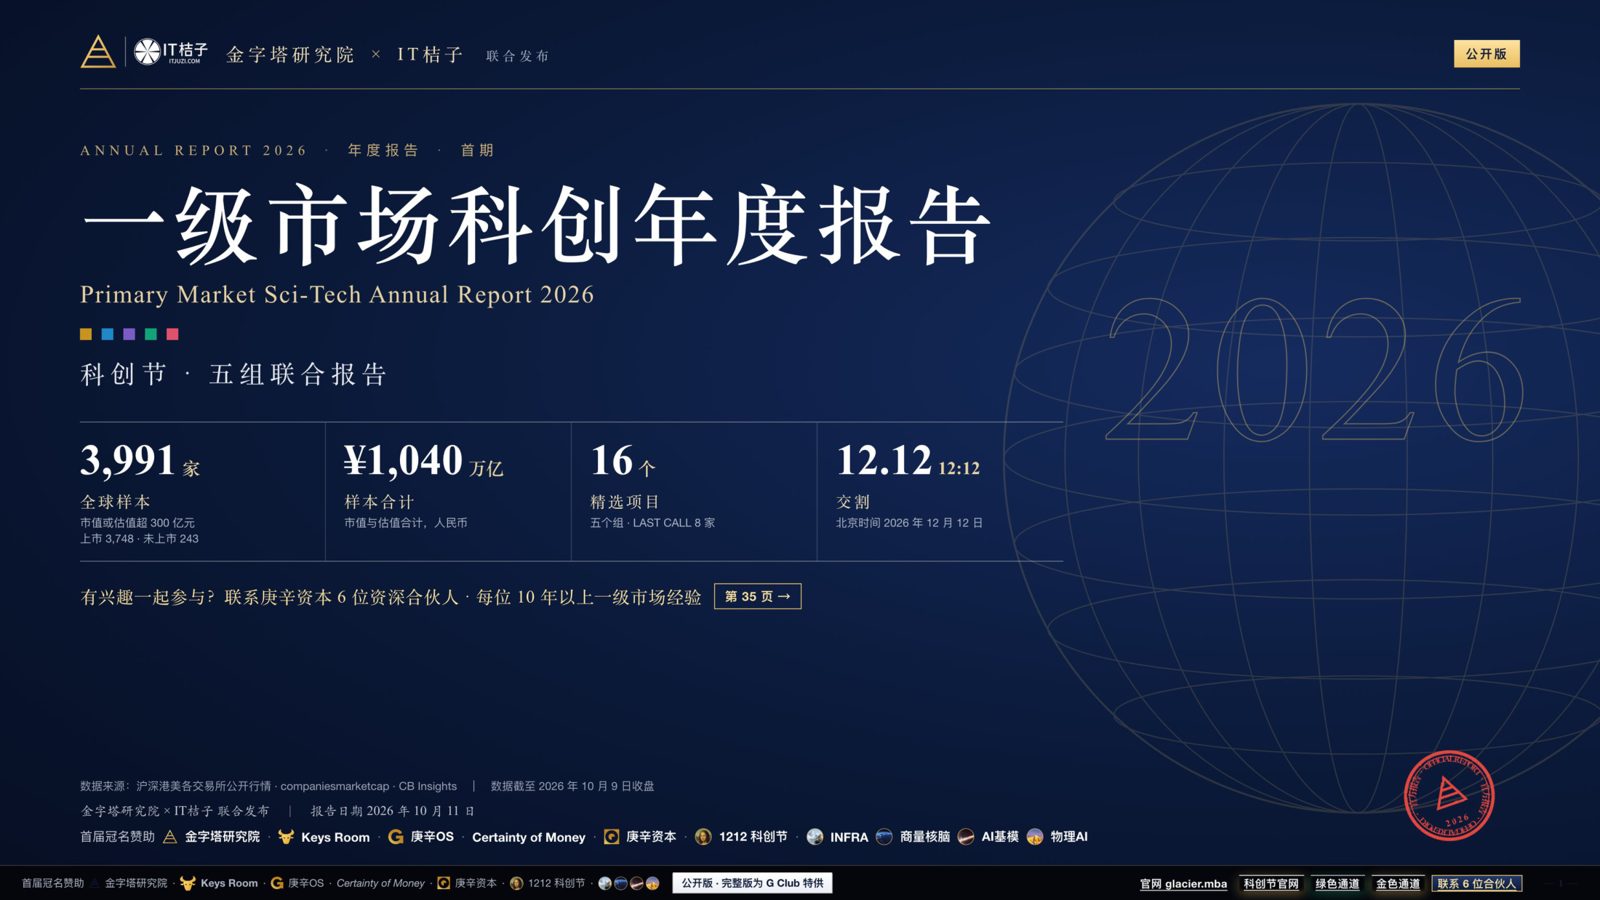Image resolution: width=1600 pixels, height=900 pixels.
Task: Click the globe icon next to INFRA
Action: click(x=815, y=837)
